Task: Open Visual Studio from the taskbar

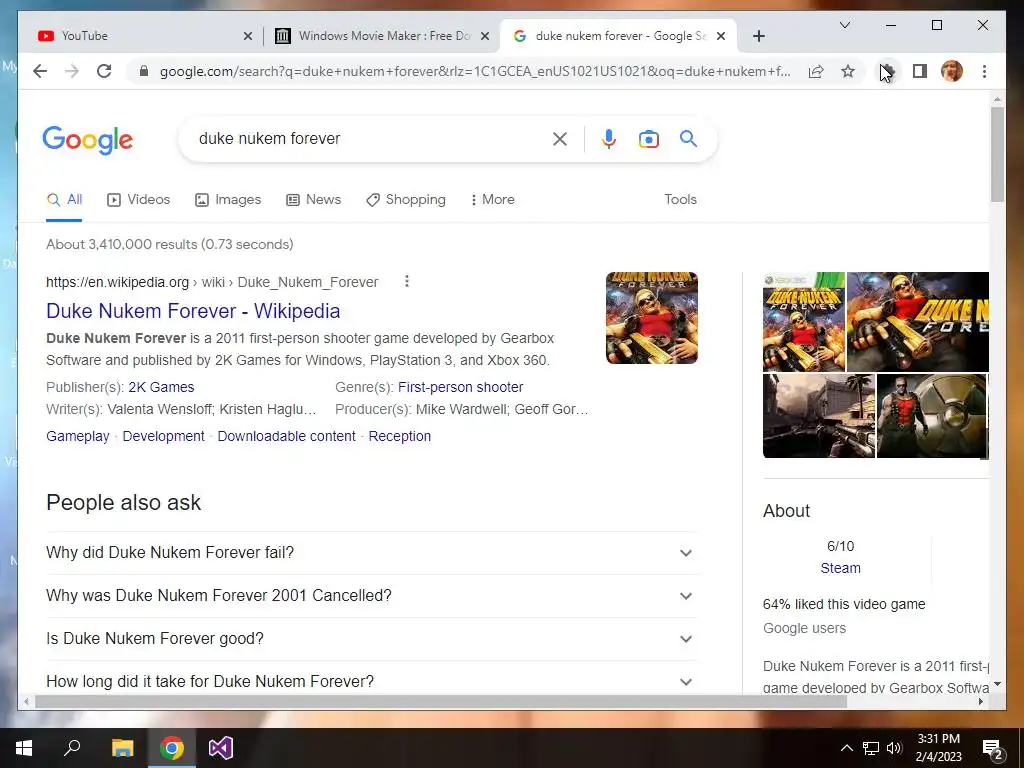Action: pyautogui.click(x=221, y=748)
